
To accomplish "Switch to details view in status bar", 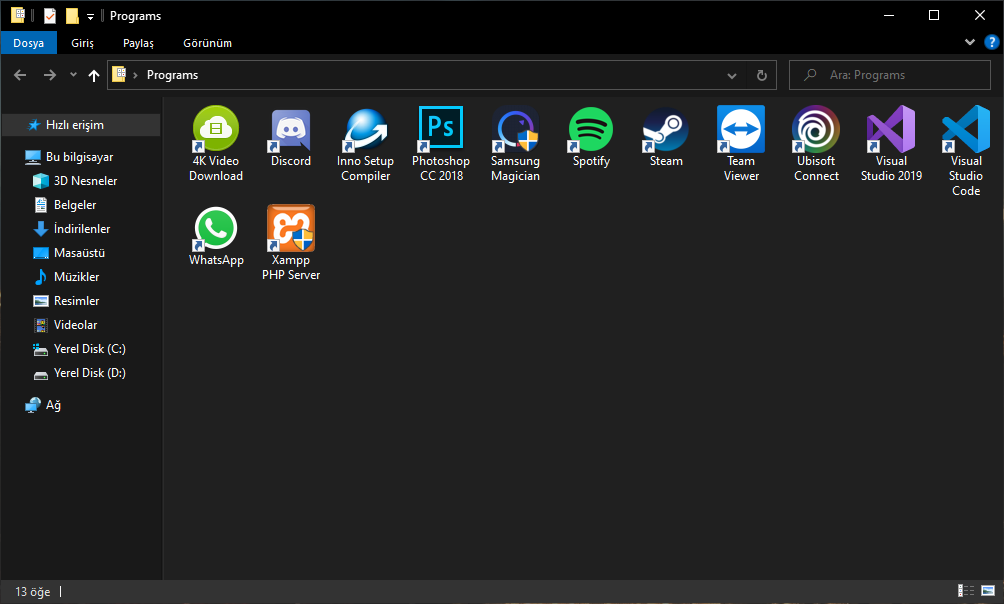I will click(x=966, y=591).
